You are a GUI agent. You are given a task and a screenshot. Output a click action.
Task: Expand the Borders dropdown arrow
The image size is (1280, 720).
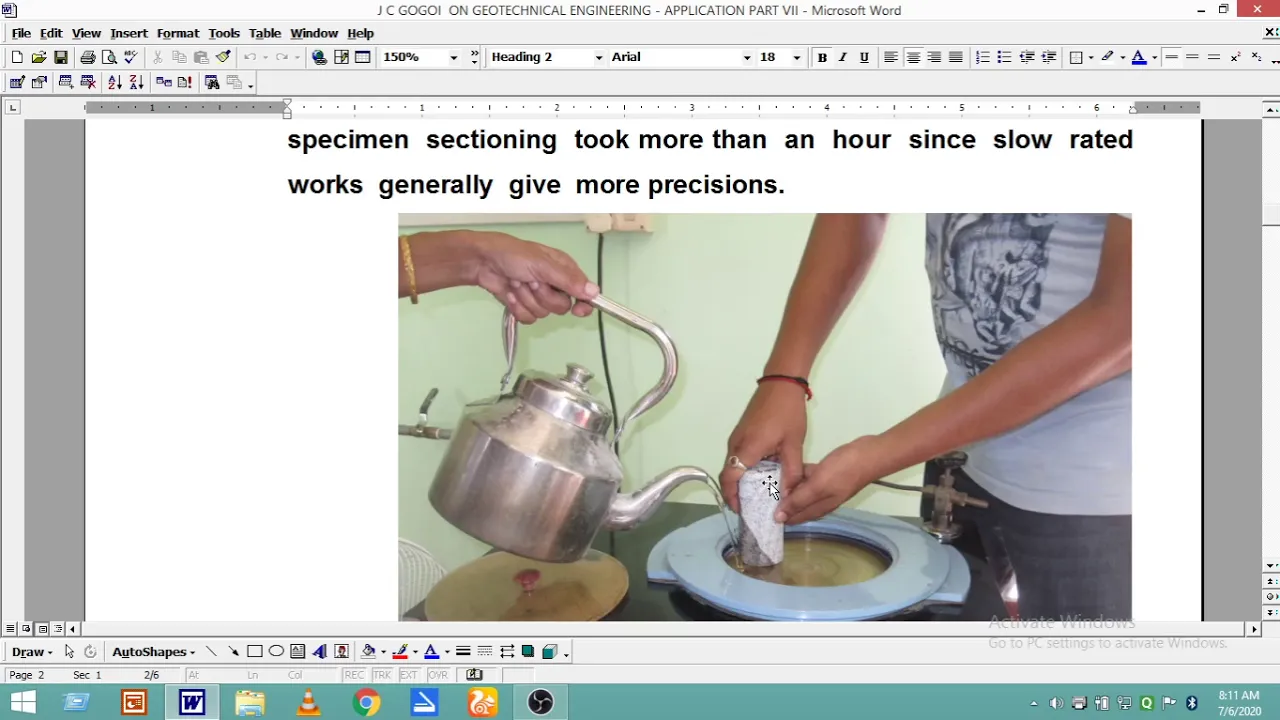tap(1090, 57)
